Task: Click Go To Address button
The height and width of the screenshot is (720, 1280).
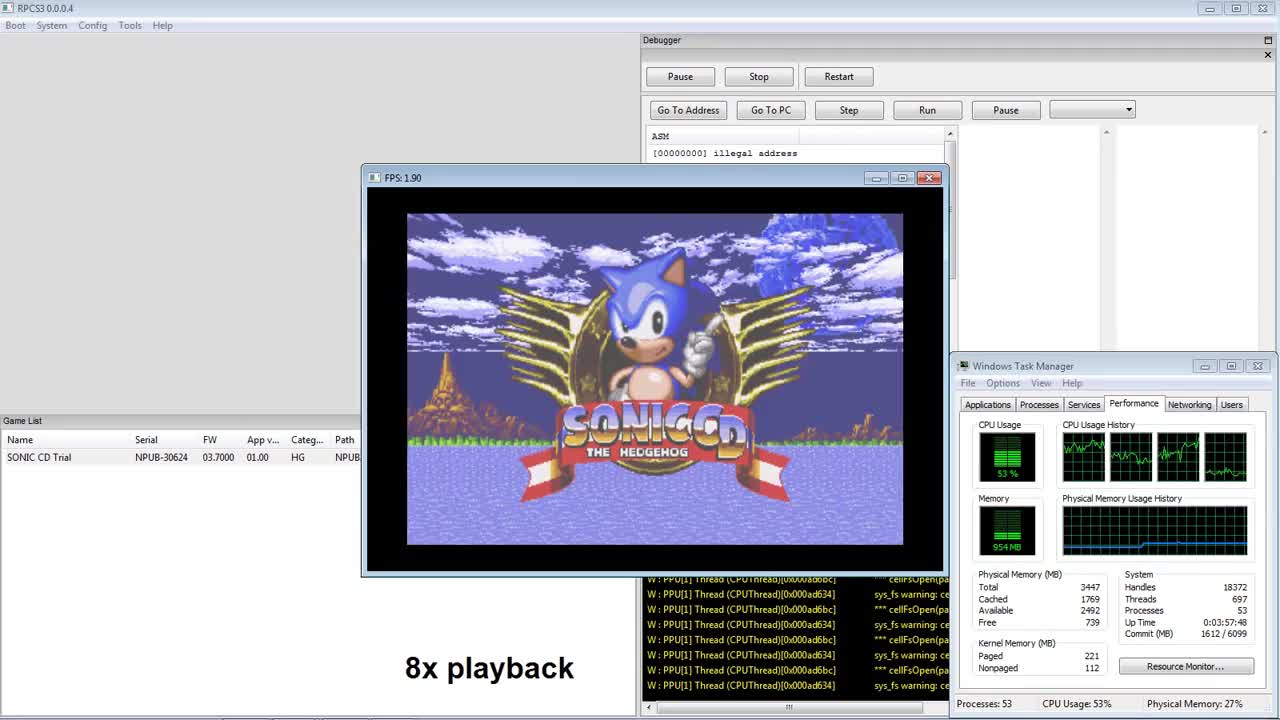Action: point(688,110)
